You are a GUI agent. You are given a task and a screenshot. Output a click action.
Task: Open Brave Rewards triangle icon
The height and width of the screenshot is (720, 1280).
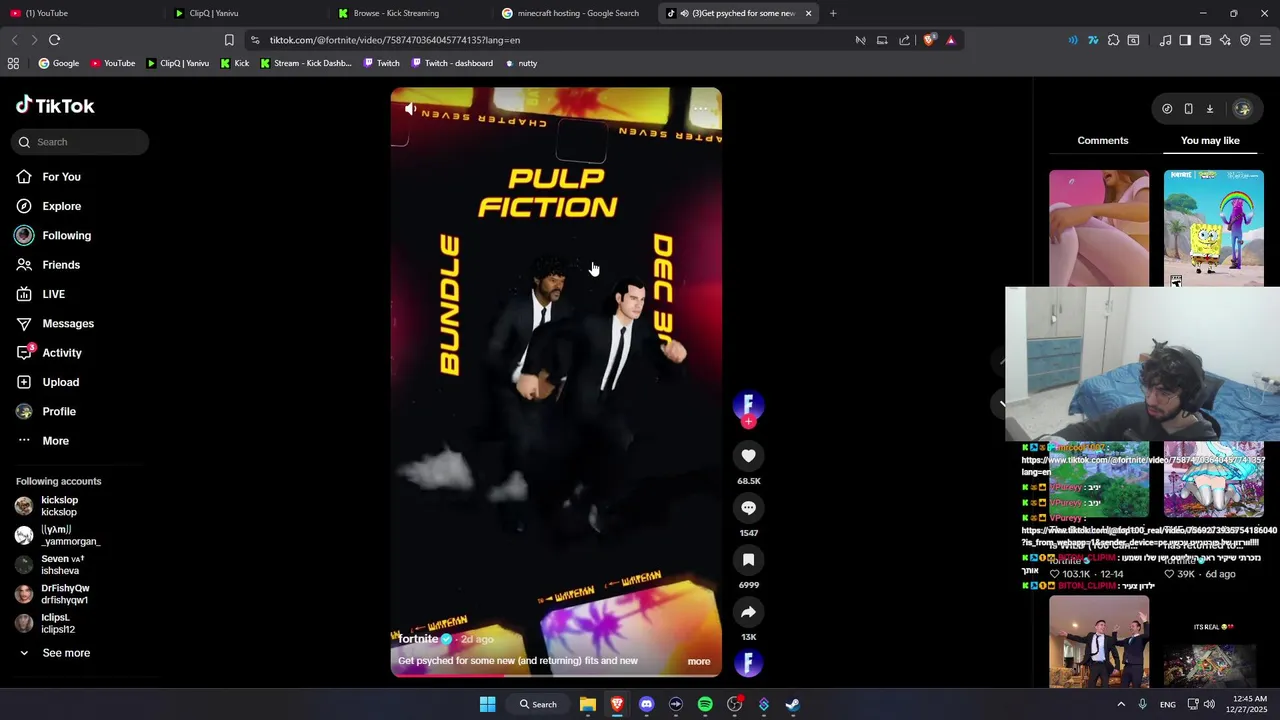click(x=950, y=40)
